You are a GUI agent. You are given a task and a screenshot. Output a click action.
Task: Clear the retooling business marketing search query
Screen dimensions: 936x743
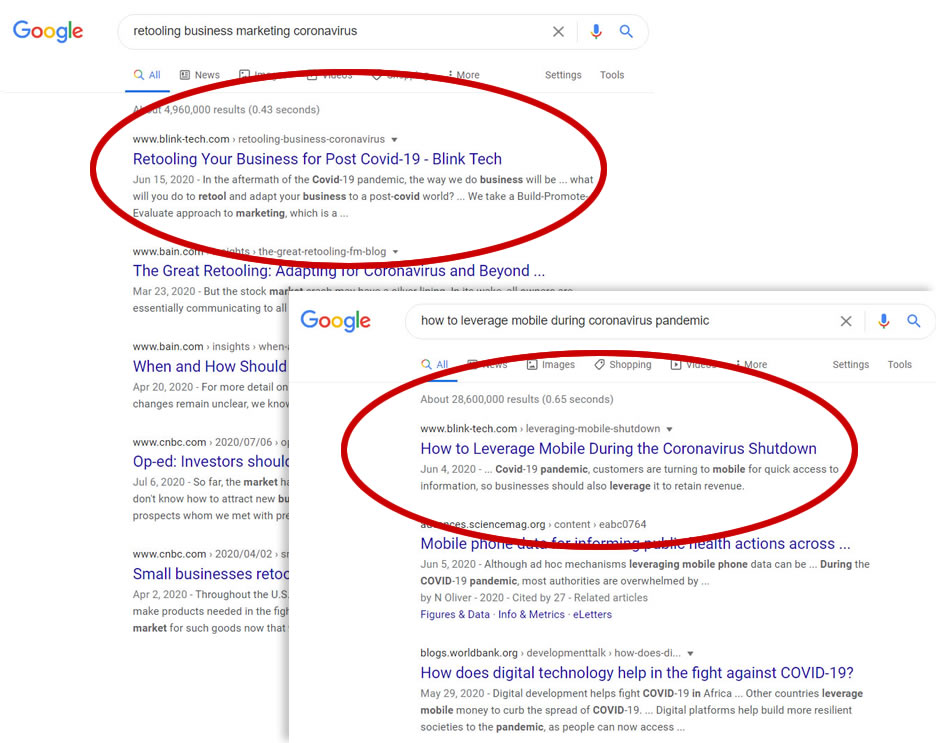point(558,32)
